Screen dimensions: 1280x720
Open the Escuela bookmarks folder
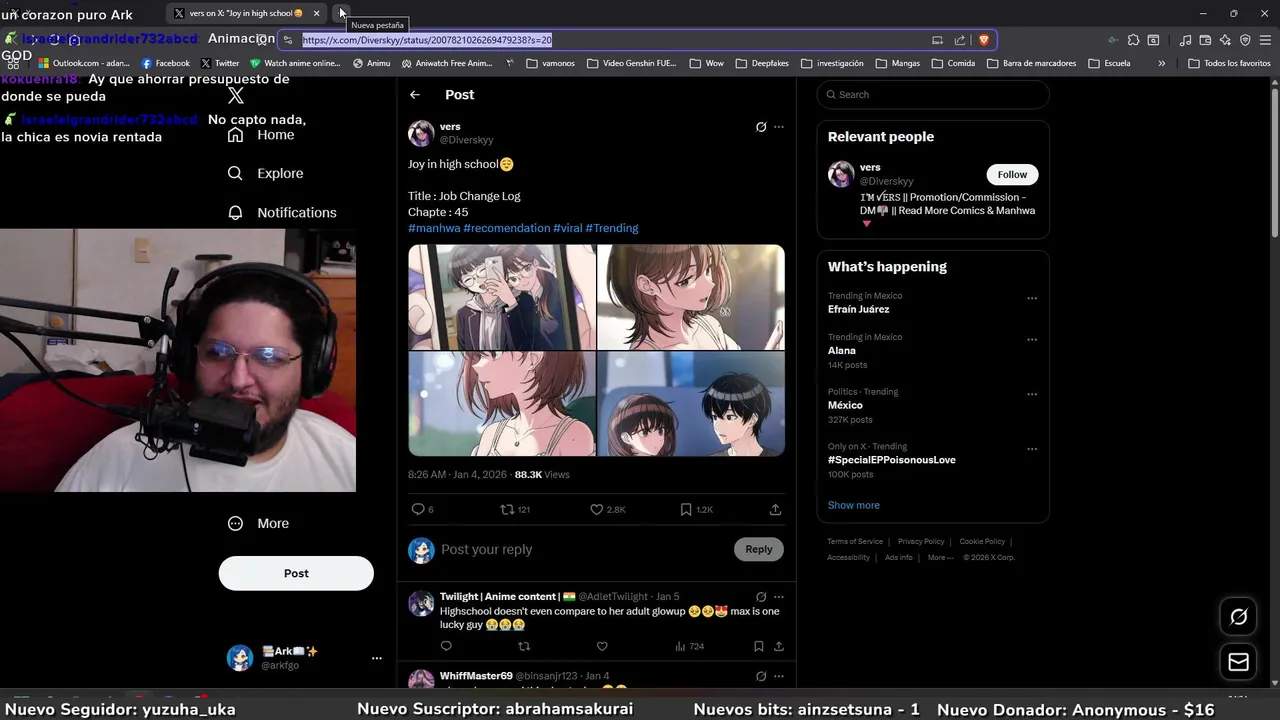pos(1109,63)
